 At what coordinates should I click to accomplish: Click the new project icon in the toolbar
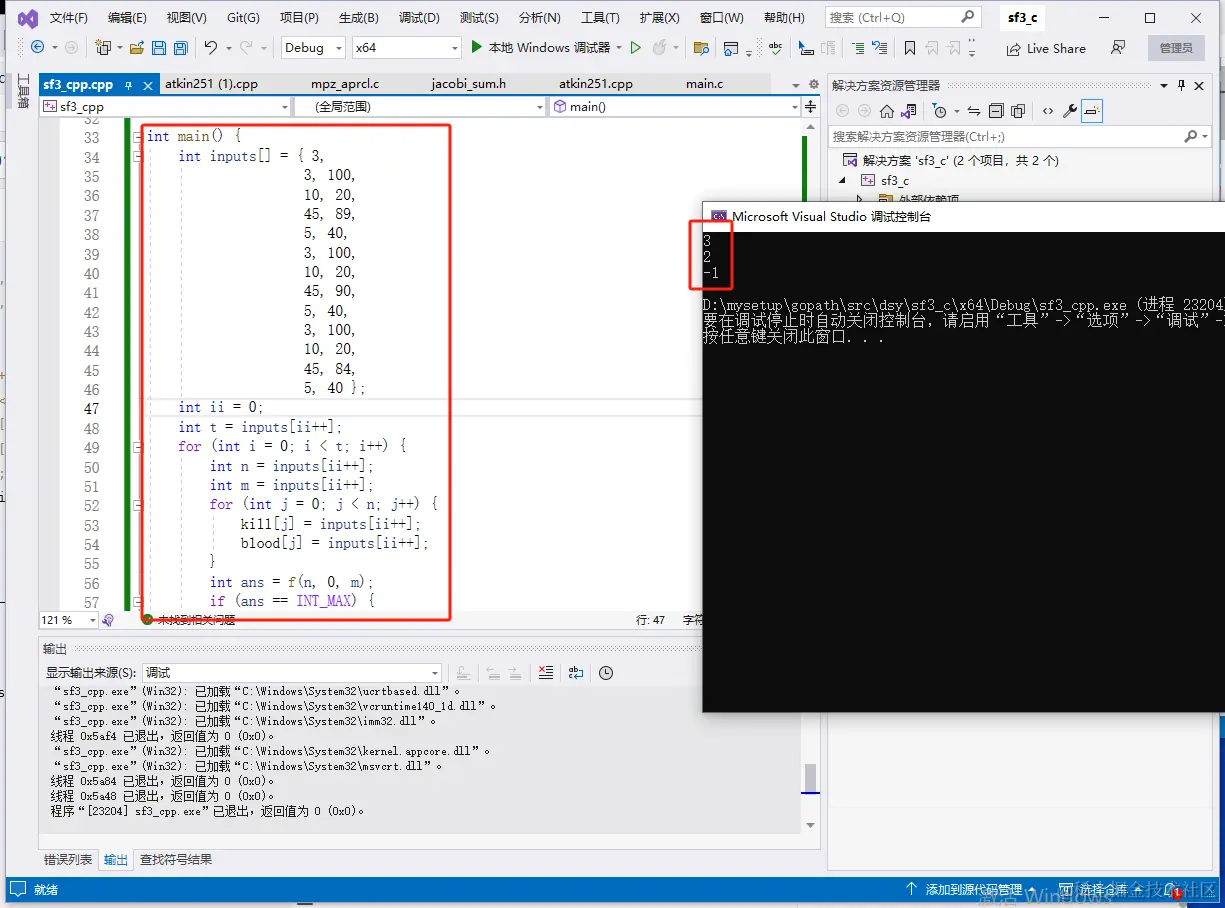102,47
